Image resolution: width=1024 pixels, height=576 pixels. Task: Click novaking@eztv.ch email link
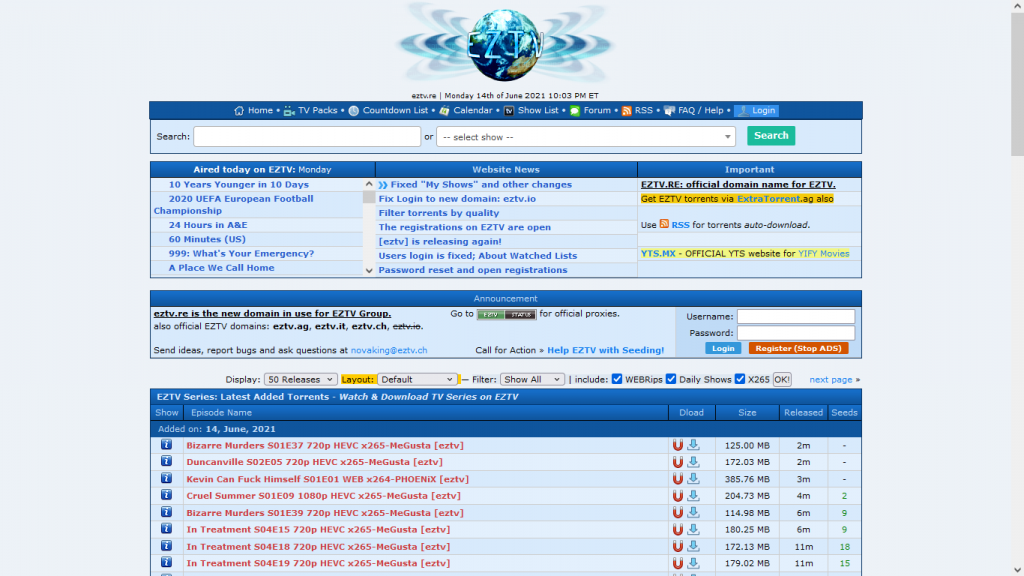pos(389,350)
